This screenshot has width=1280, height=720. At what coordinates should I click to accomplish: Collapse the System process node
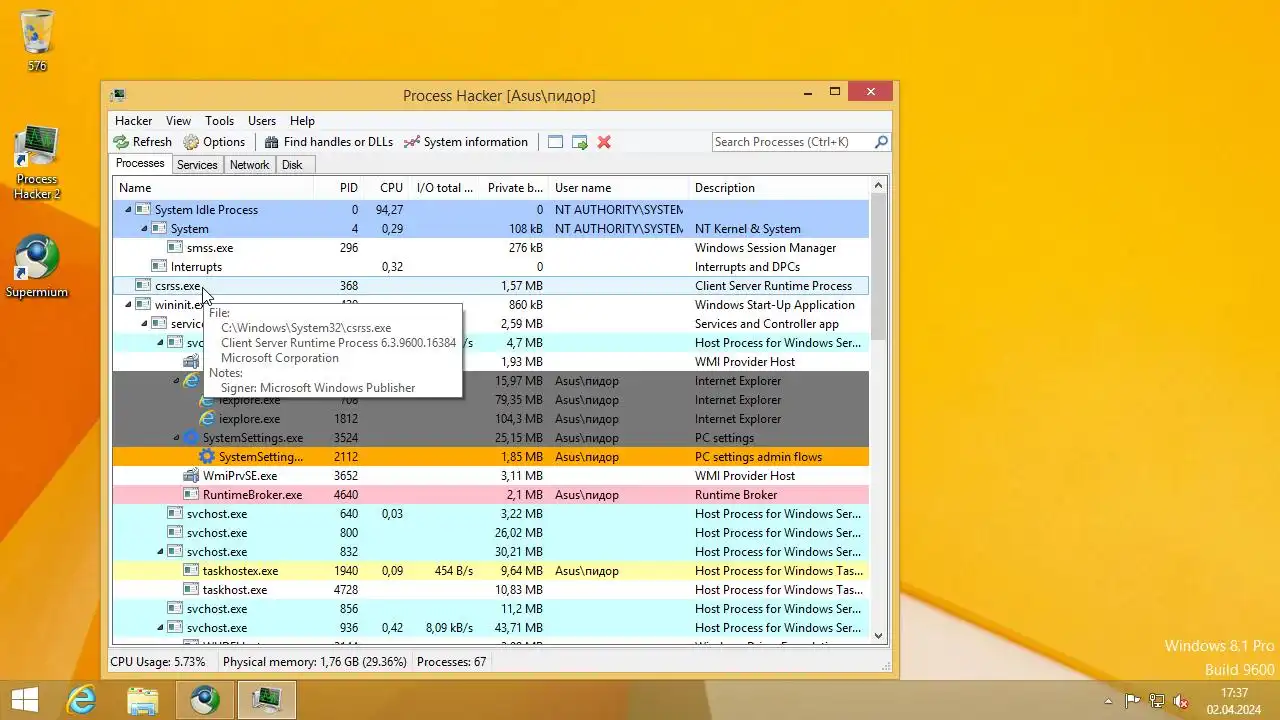[144, 229]
